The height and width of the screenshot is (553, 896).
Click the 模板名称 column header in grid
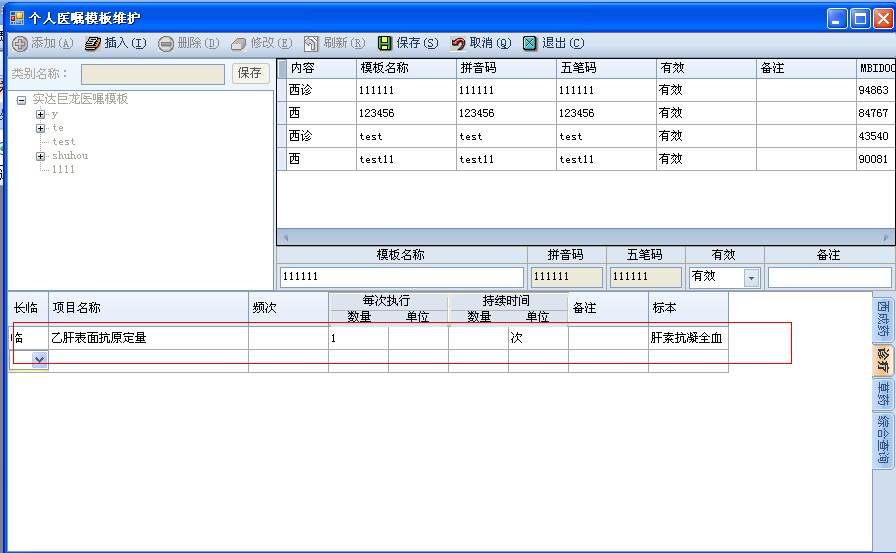click(x=406, y=68)
